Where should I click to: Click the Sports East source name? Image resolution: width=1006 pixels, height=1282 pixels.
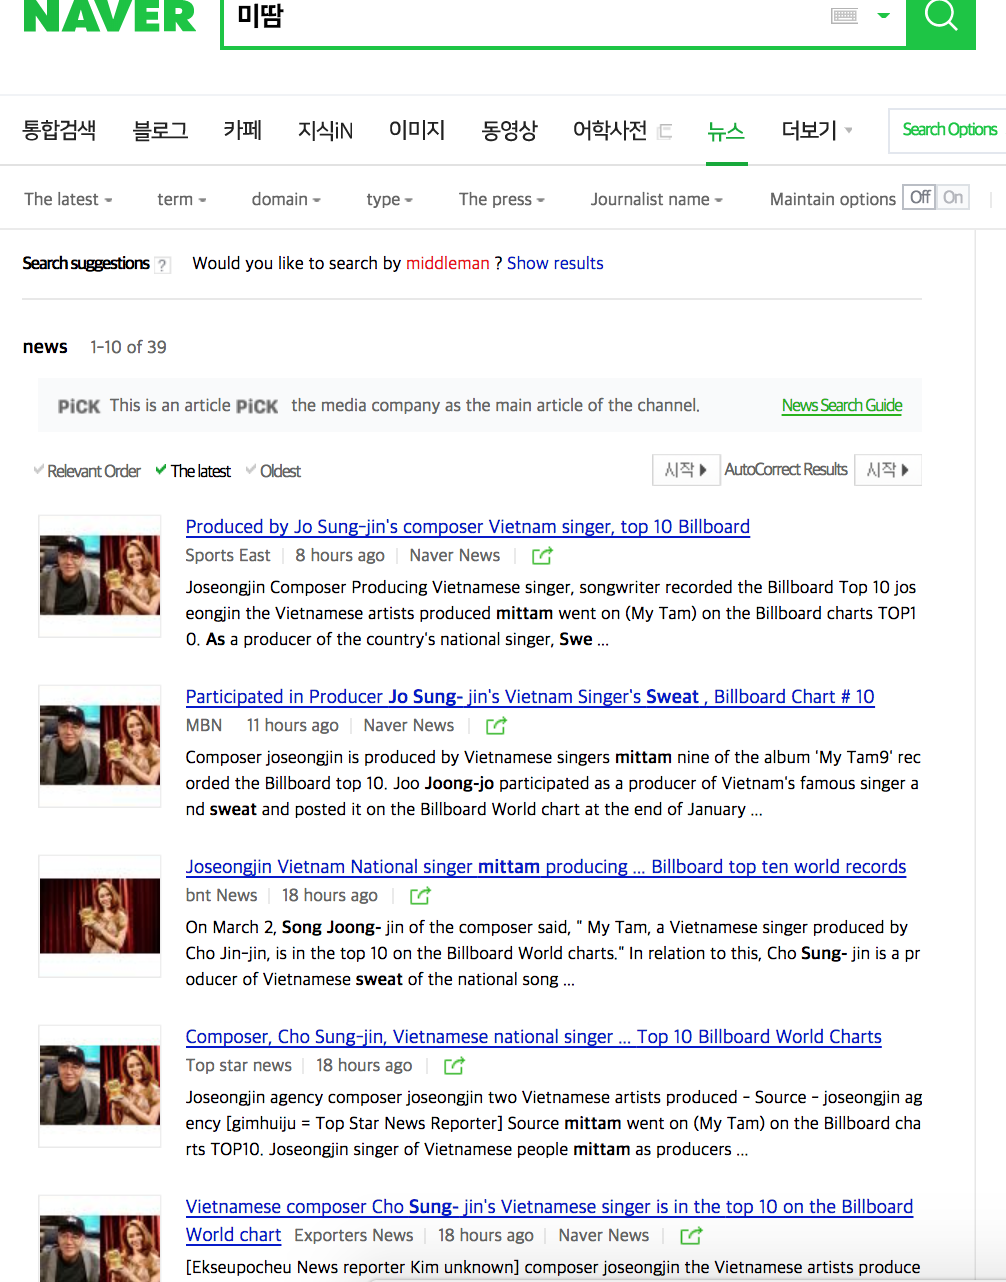pos(228,555)
